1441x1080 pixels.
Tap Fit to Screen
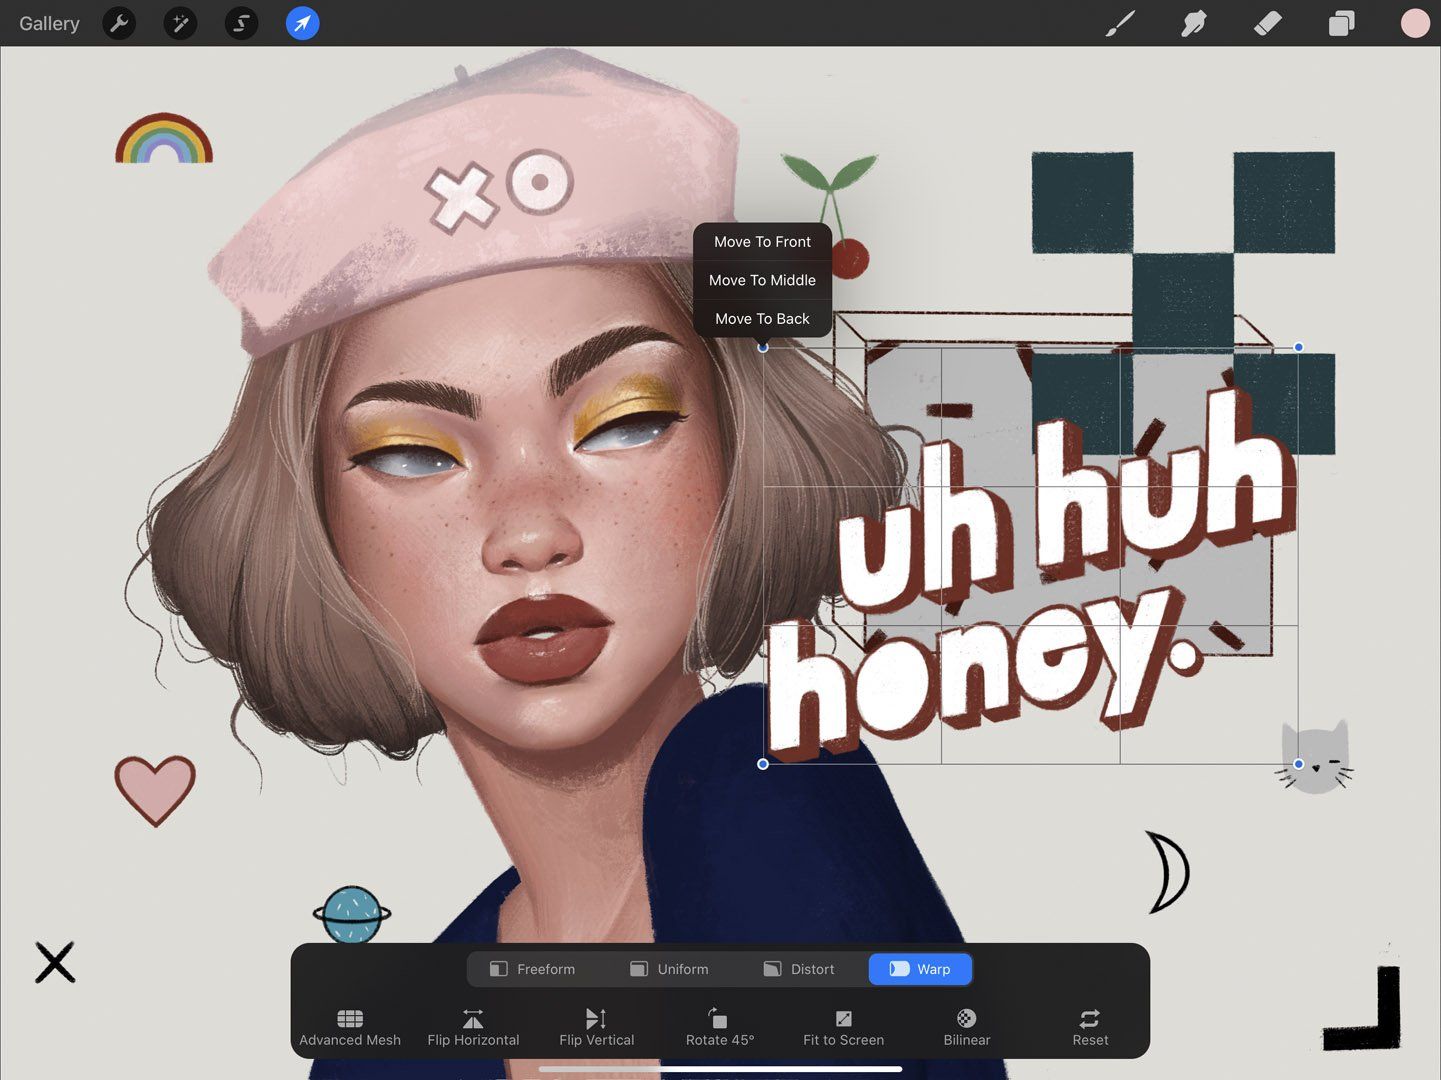pos(843,1026)
